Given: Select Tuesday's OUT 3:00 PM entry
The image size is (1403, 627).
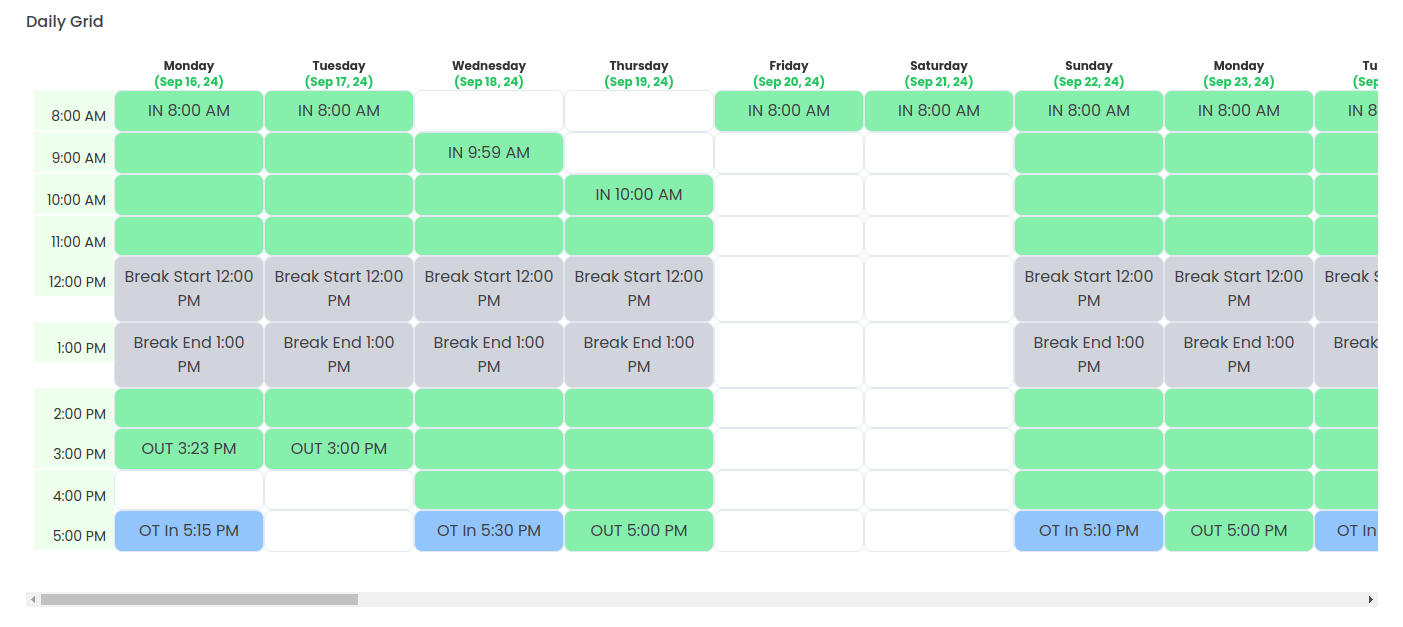Looking at the screenshot, I should [x=338, y=449].
